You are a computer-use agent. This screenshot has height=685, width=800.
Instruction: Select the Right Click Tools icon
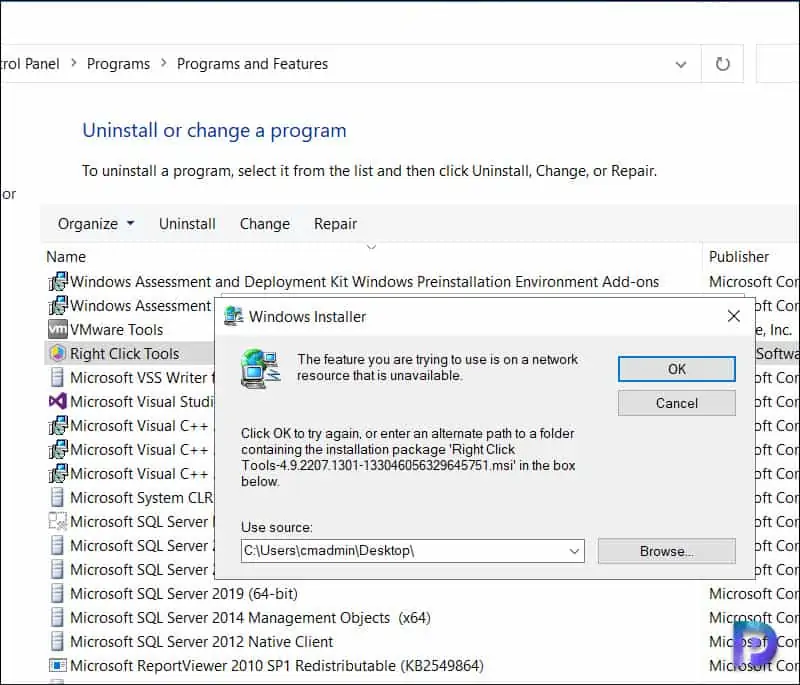(57, 353)
